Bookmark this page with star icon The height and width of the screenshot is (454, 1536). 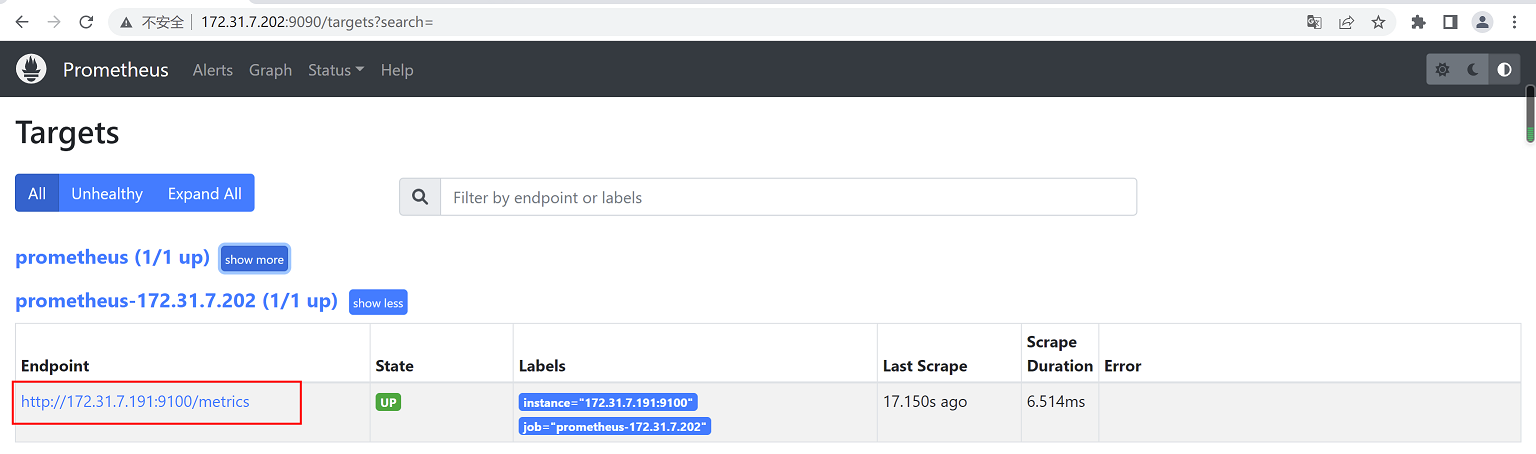1378,21
